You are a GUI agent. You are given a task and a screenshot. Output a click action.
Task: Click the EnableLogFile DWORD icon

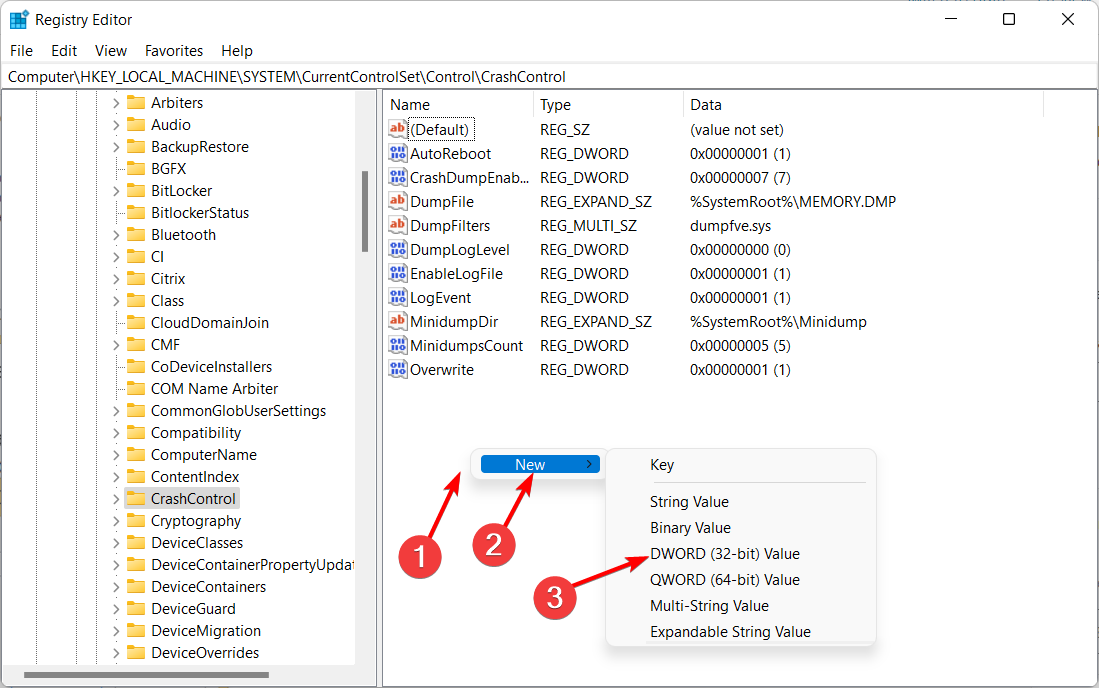[x=397, y=273]
